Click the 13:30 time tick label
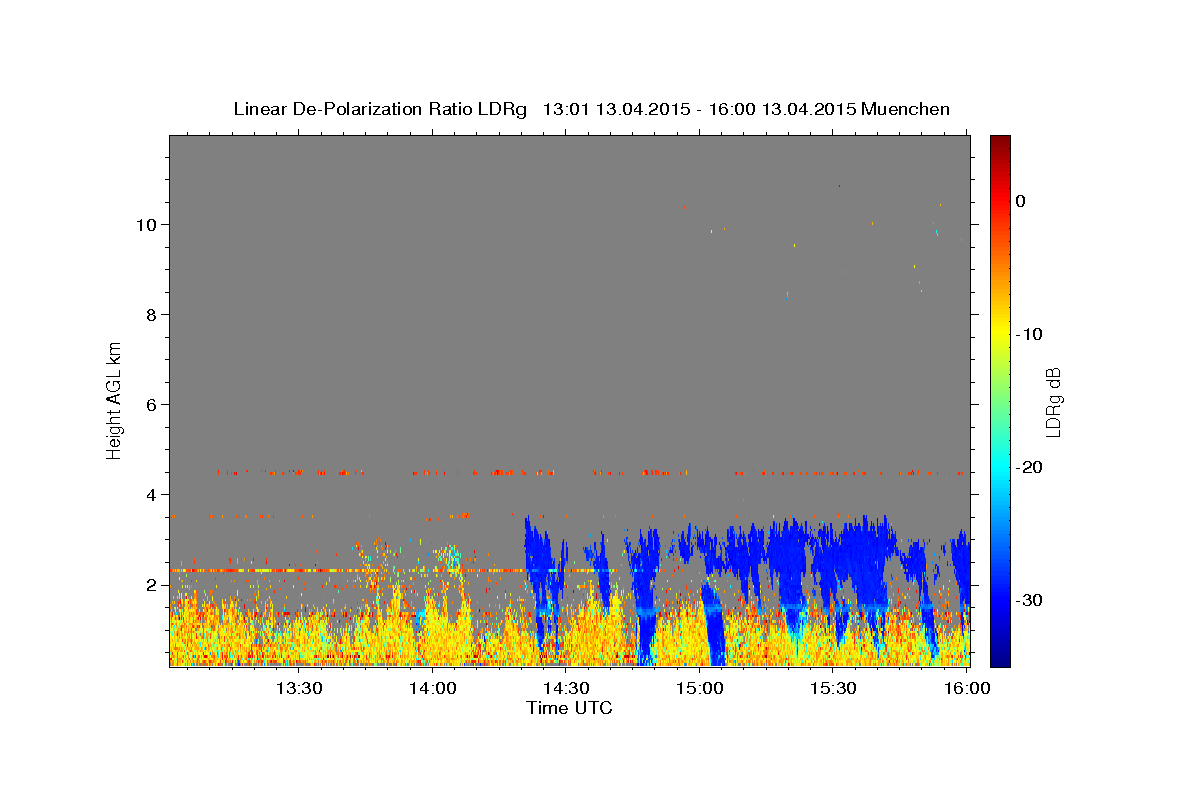This screenshot has height=800, width=1200. (x=299, y=688)
